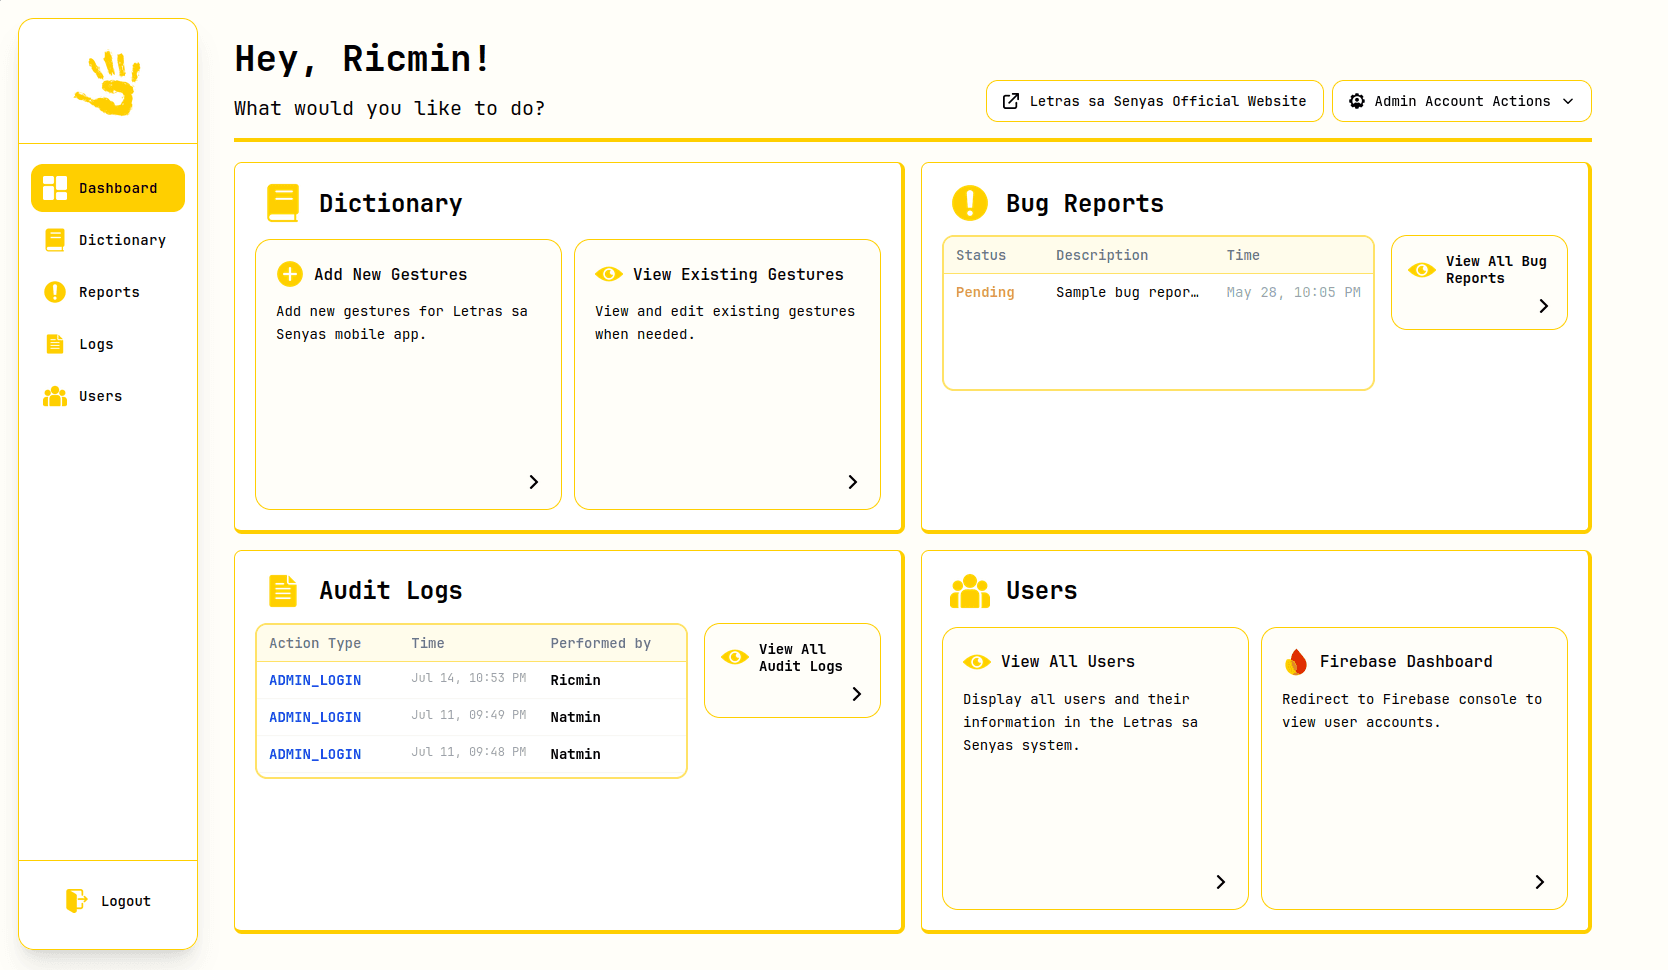The image size is (1668, 970).
Task: Open the View All Audit Logs card
Action: (792, 670)
